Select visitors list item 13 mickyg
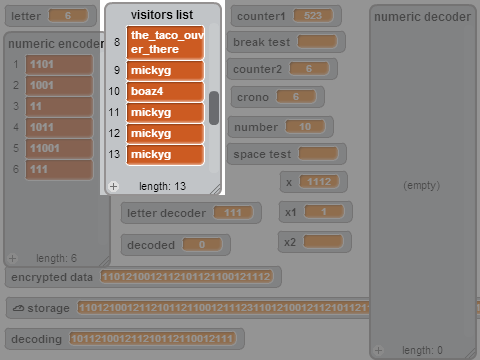Viewport: 480px width, 360px height. click(165, 154)
